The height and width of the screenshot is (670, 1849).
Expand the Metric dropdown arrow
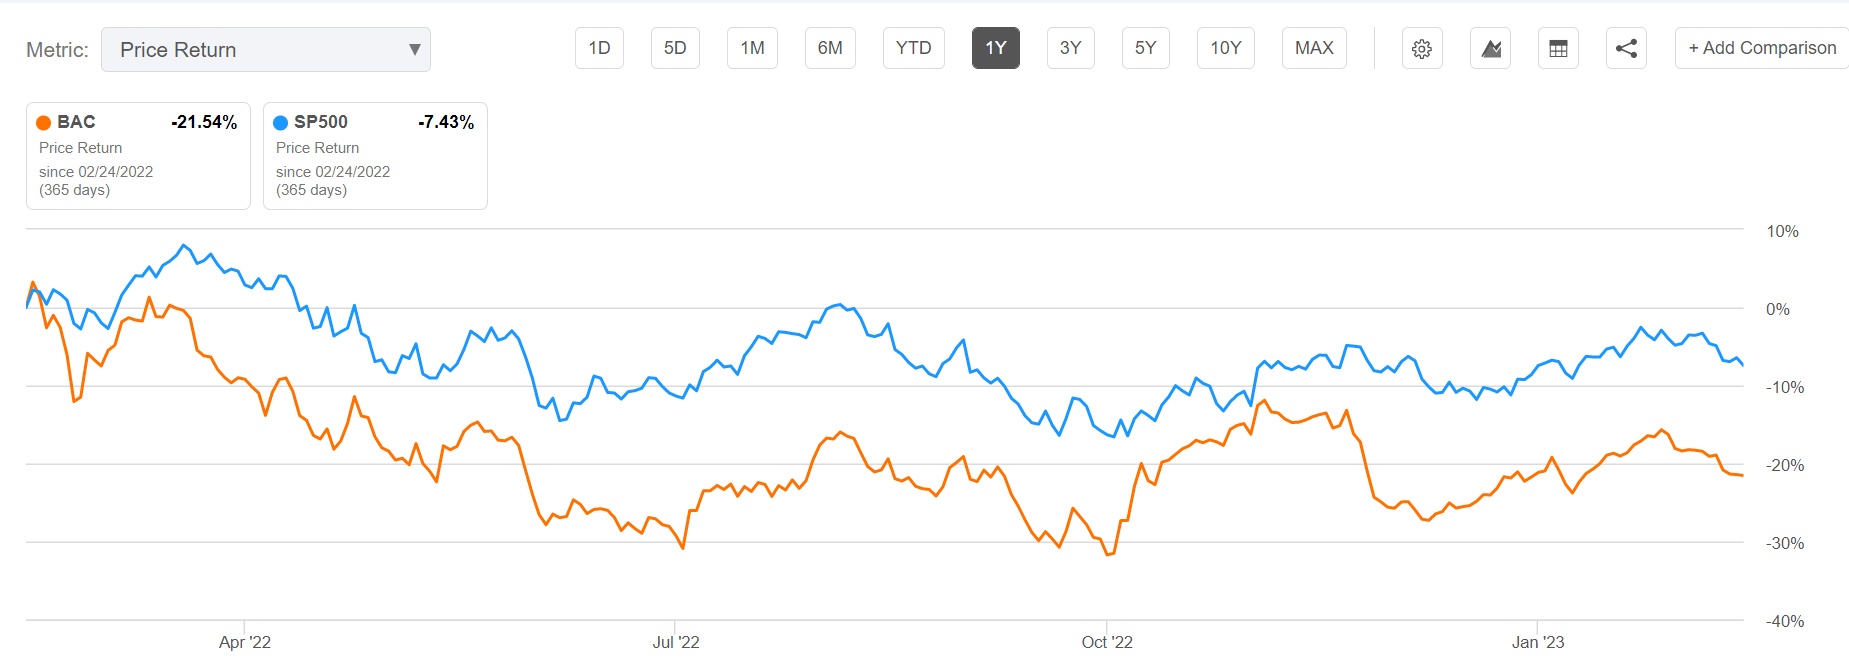414,49
